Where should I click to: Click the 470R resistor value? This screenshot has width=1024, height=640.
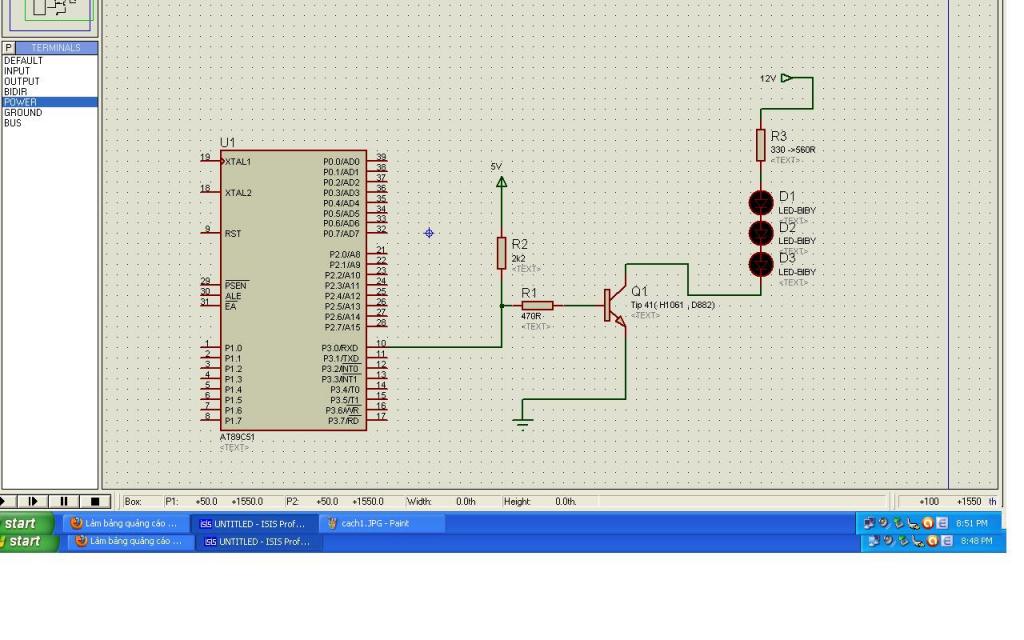(x=531, y=316)
